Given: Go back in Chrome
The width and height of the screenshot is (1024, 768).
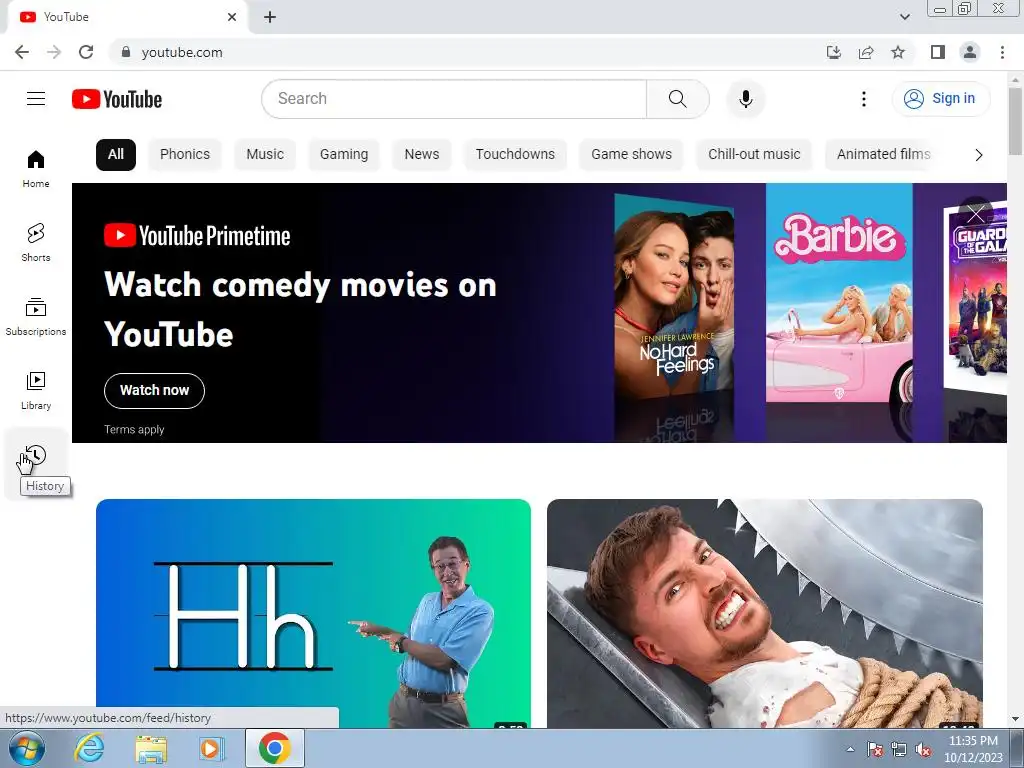Looking at the screenshot, I should tap(22, 52).
